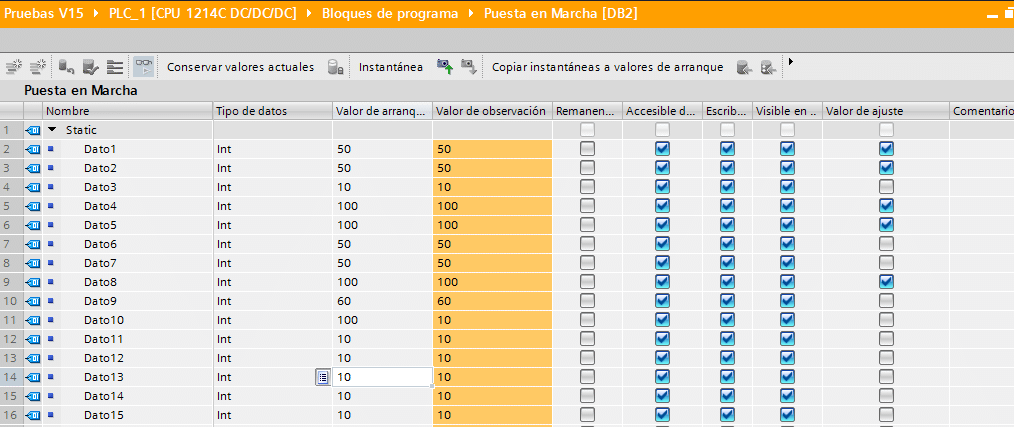Check the Remanencia box for Dato1

(x=587, y=149)
